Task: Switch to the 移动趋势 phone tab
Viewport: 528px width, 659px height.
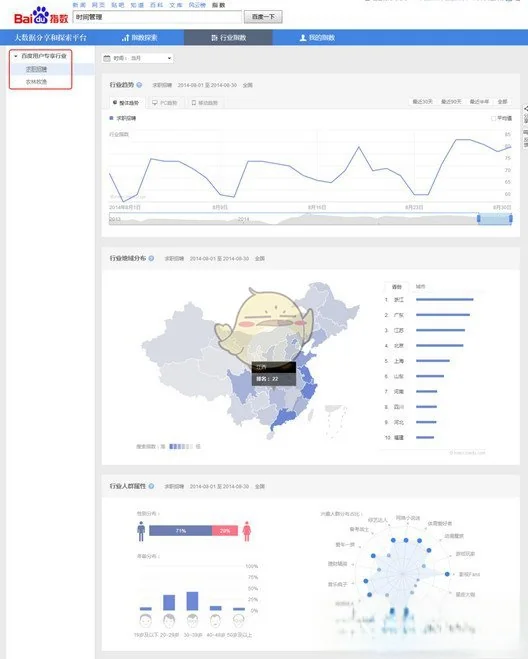Action: click(205, 103)
